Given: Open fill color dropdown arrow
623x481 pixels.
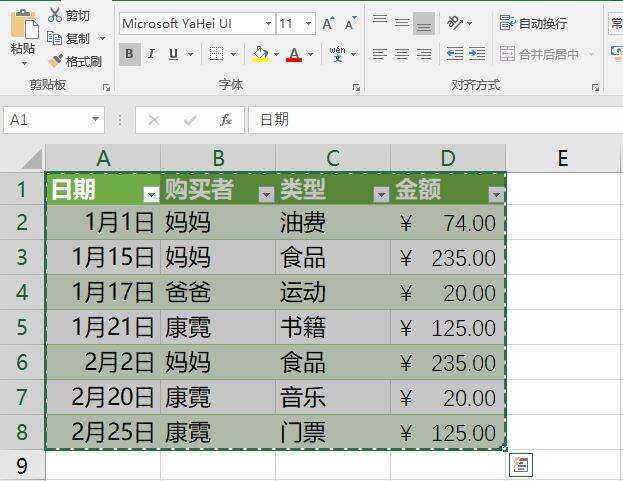Looking at the screenshot, I should click(x=277, y=54).
